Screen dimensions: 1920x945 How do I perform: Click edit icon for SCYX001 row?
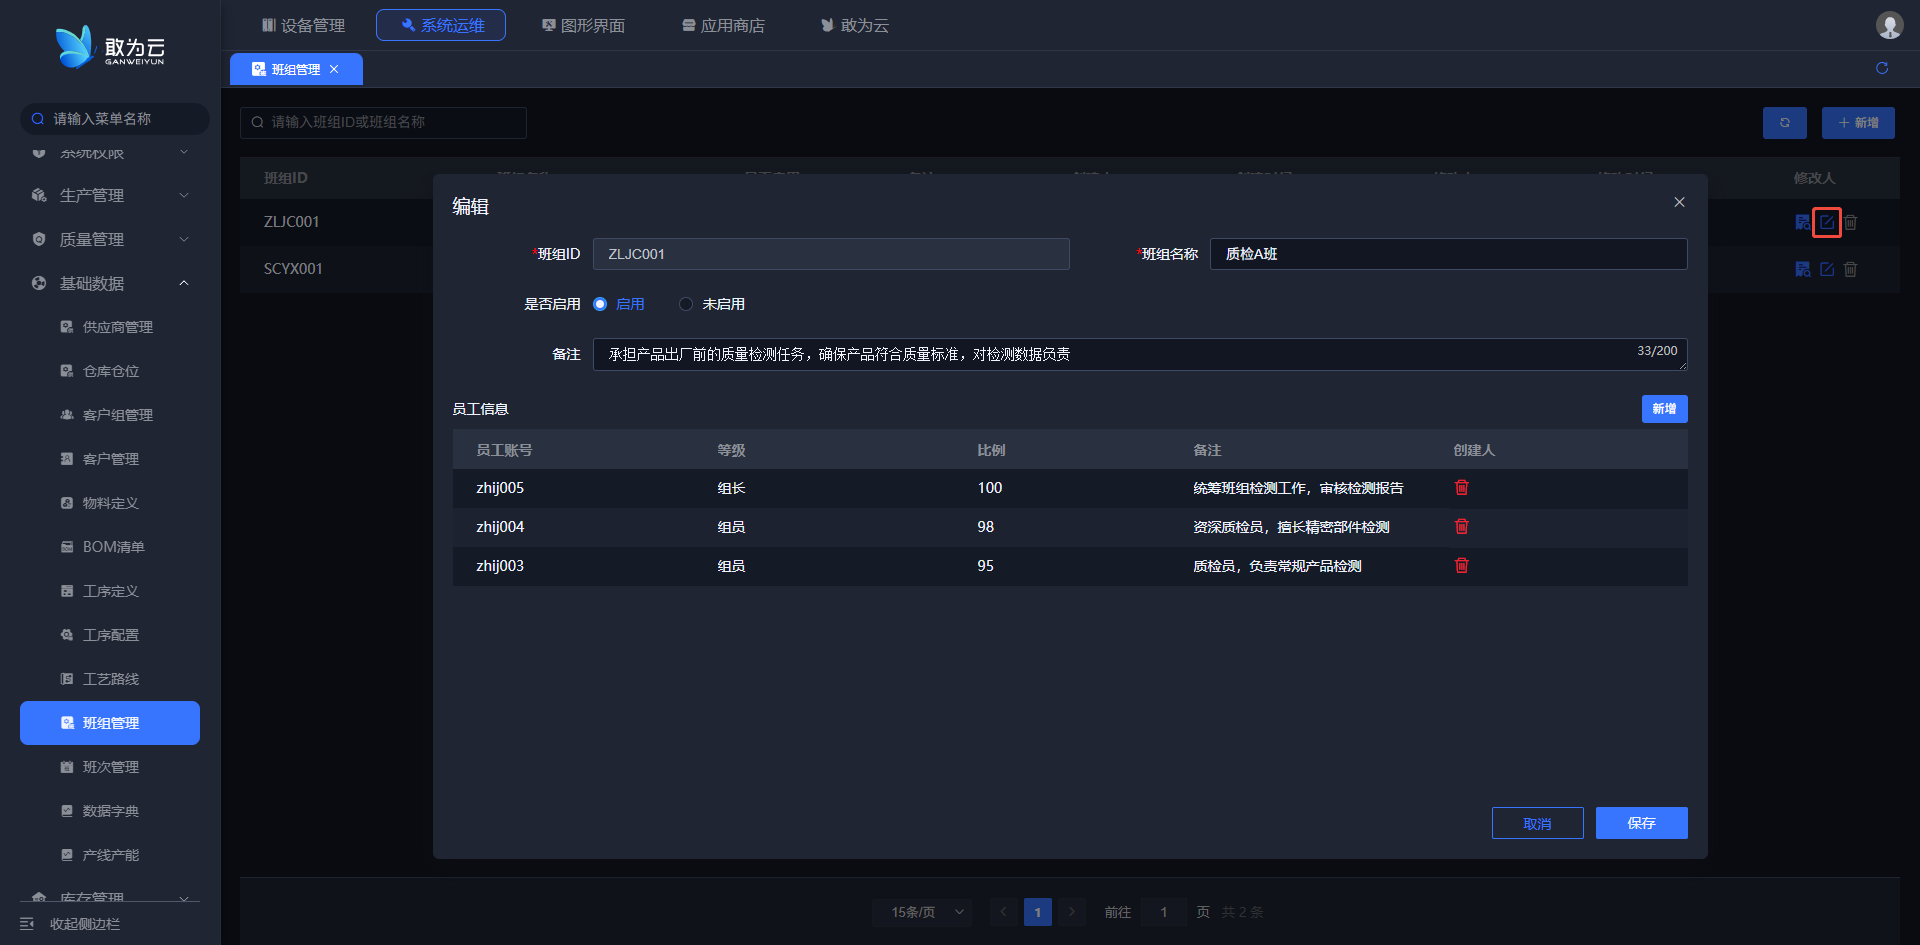pos(1826,269)
